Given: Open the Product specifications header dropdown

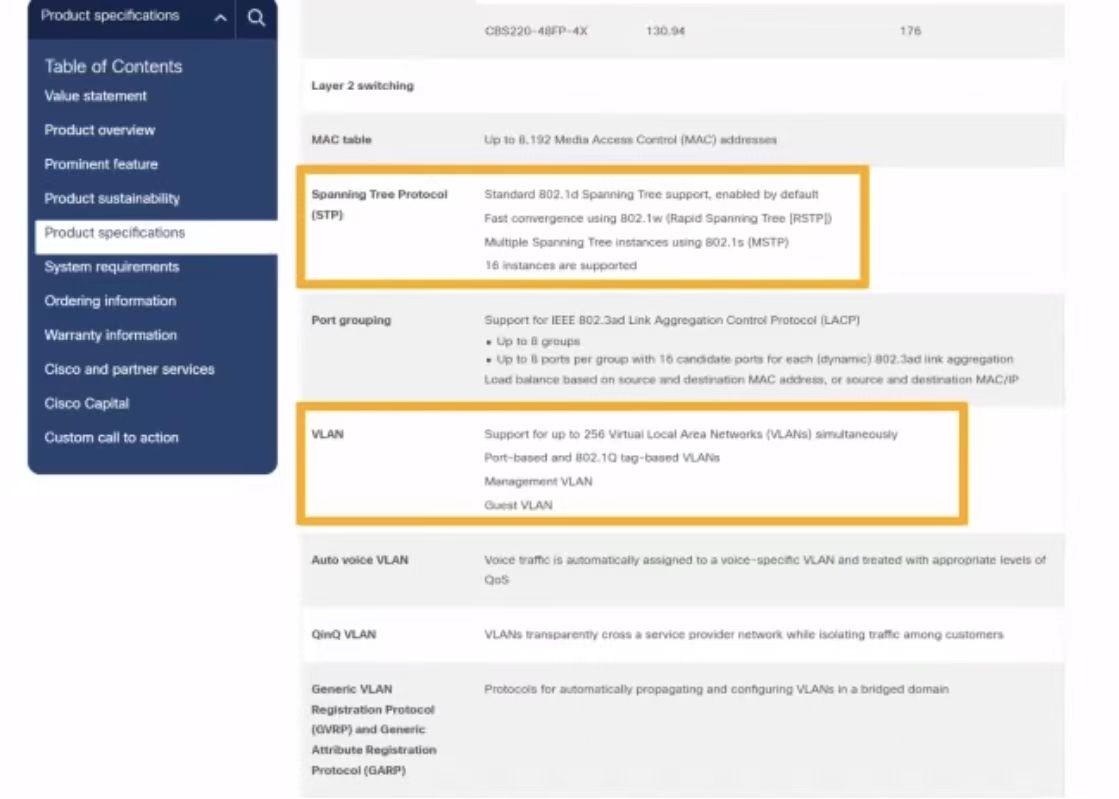Looking at the screenshot, I should click(131, 17).
